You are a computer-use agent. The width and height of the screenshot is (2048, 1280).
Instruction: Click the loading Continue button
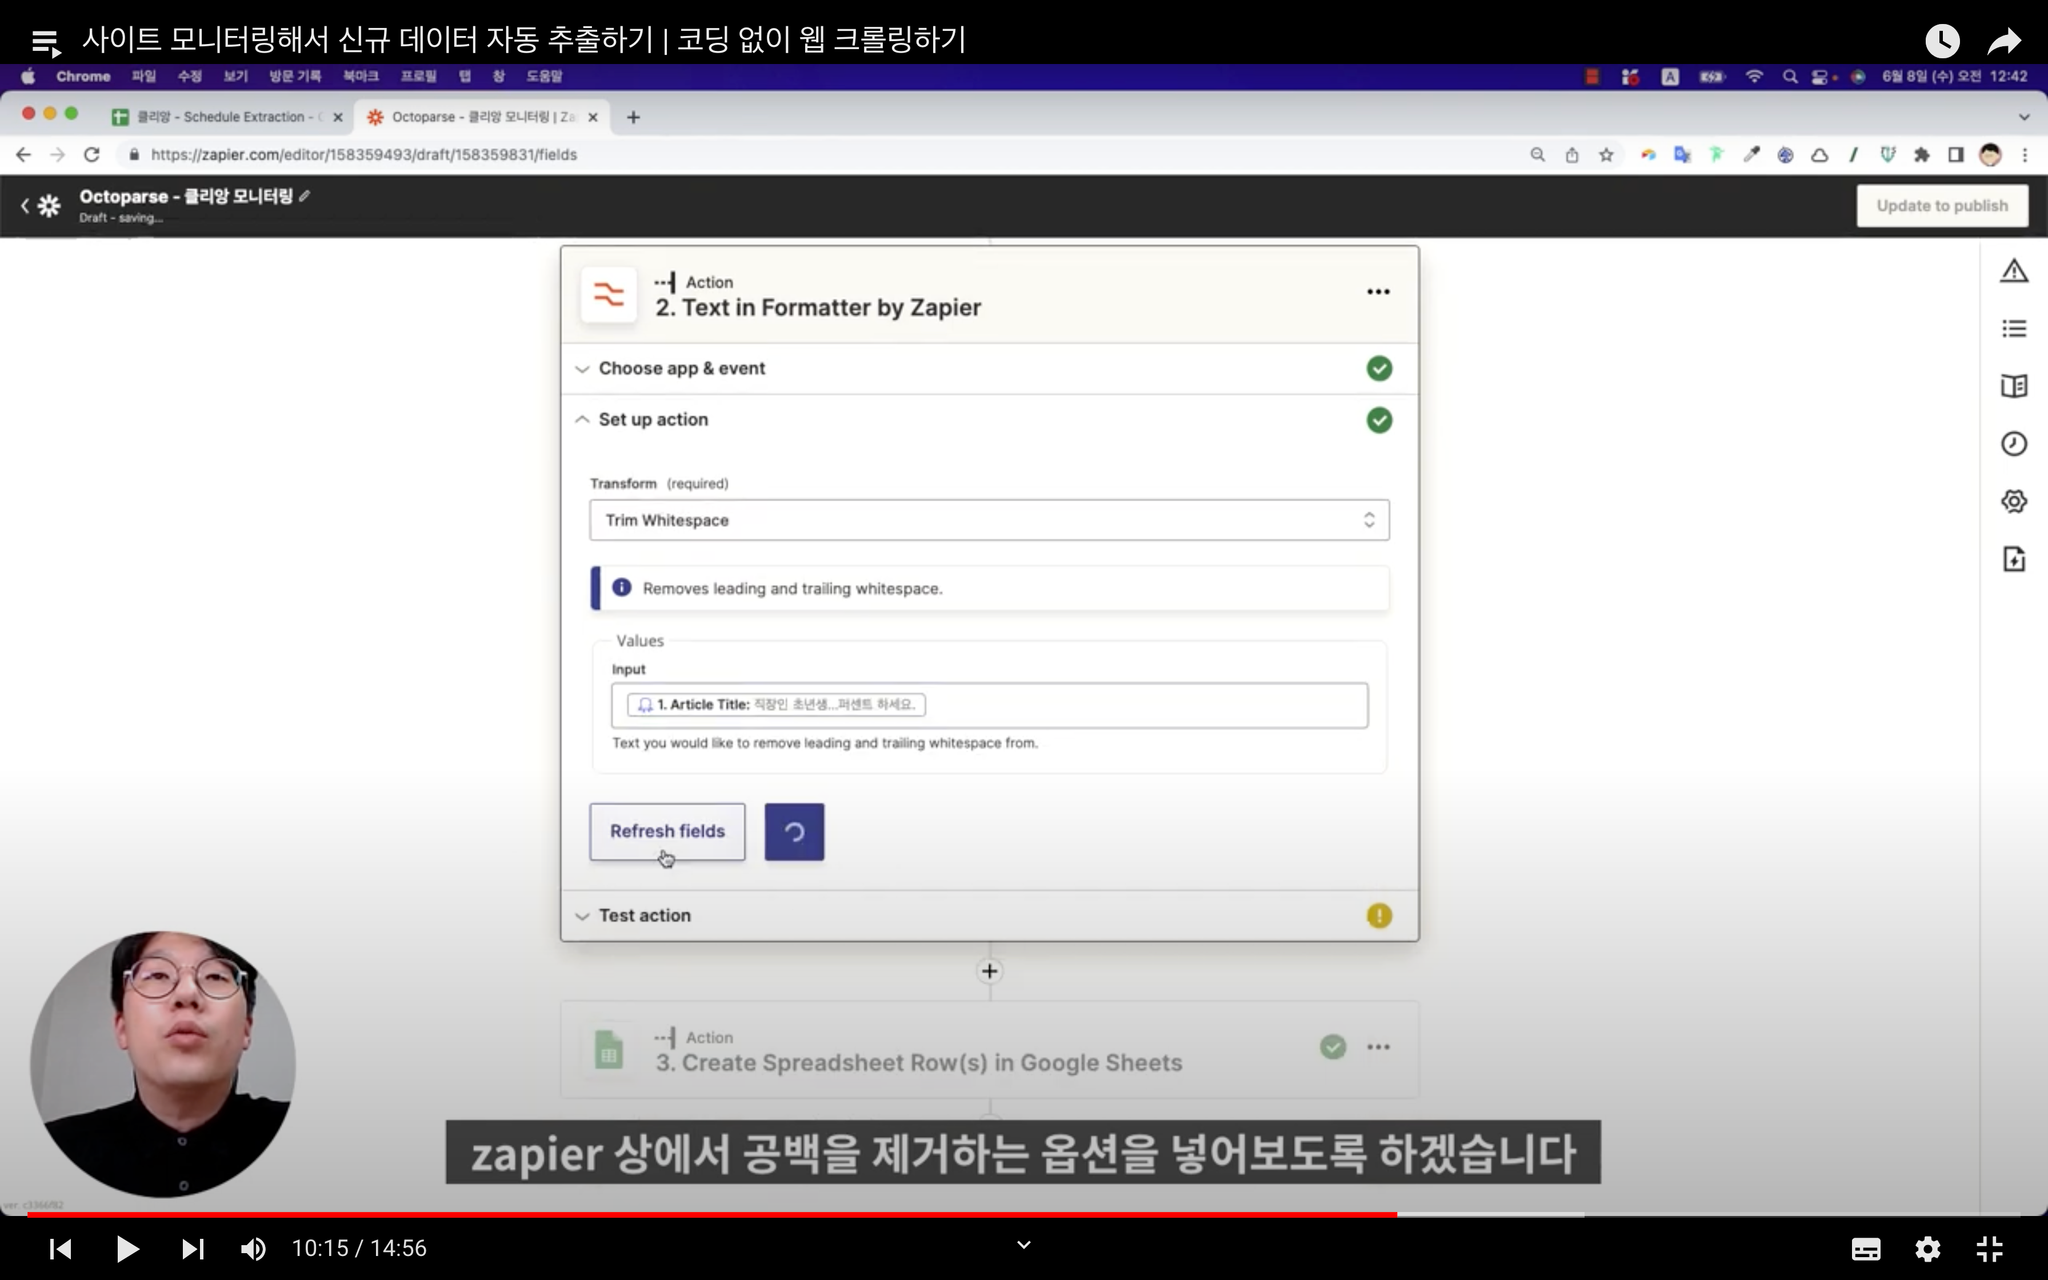794,831
